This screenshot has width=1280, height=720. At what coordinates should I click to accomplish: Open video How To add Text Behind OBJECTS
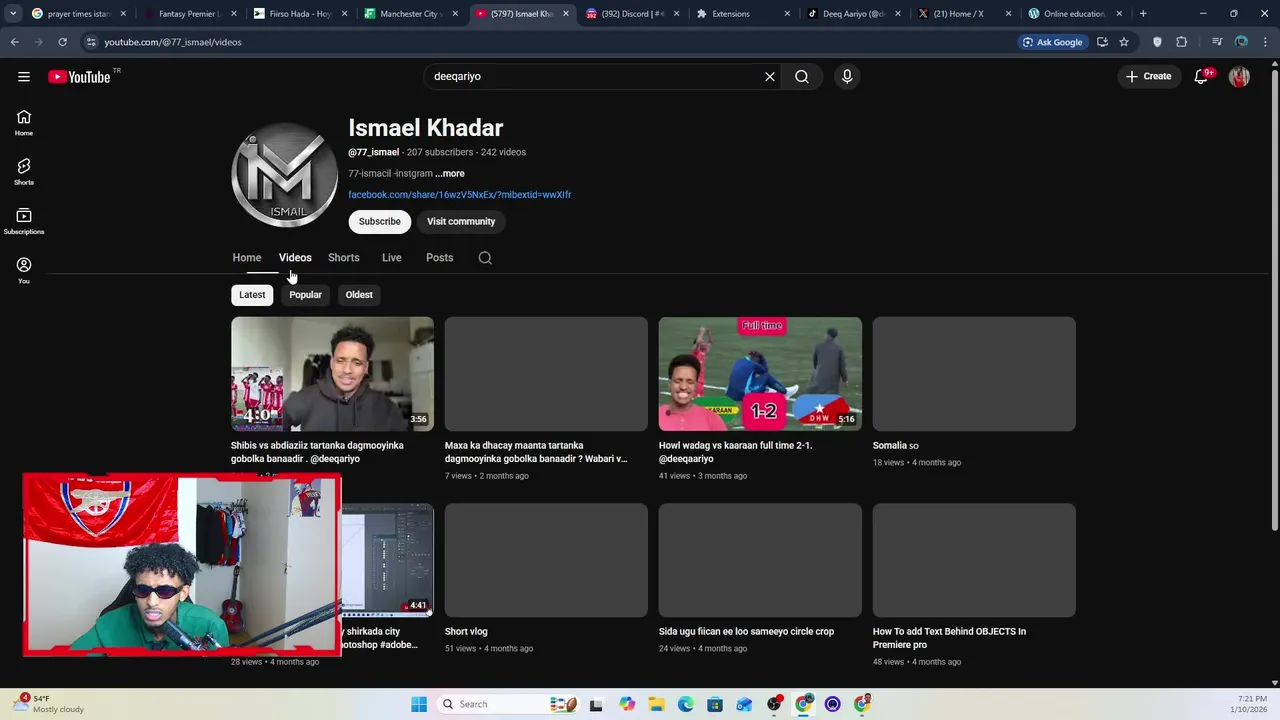(949, 638)
